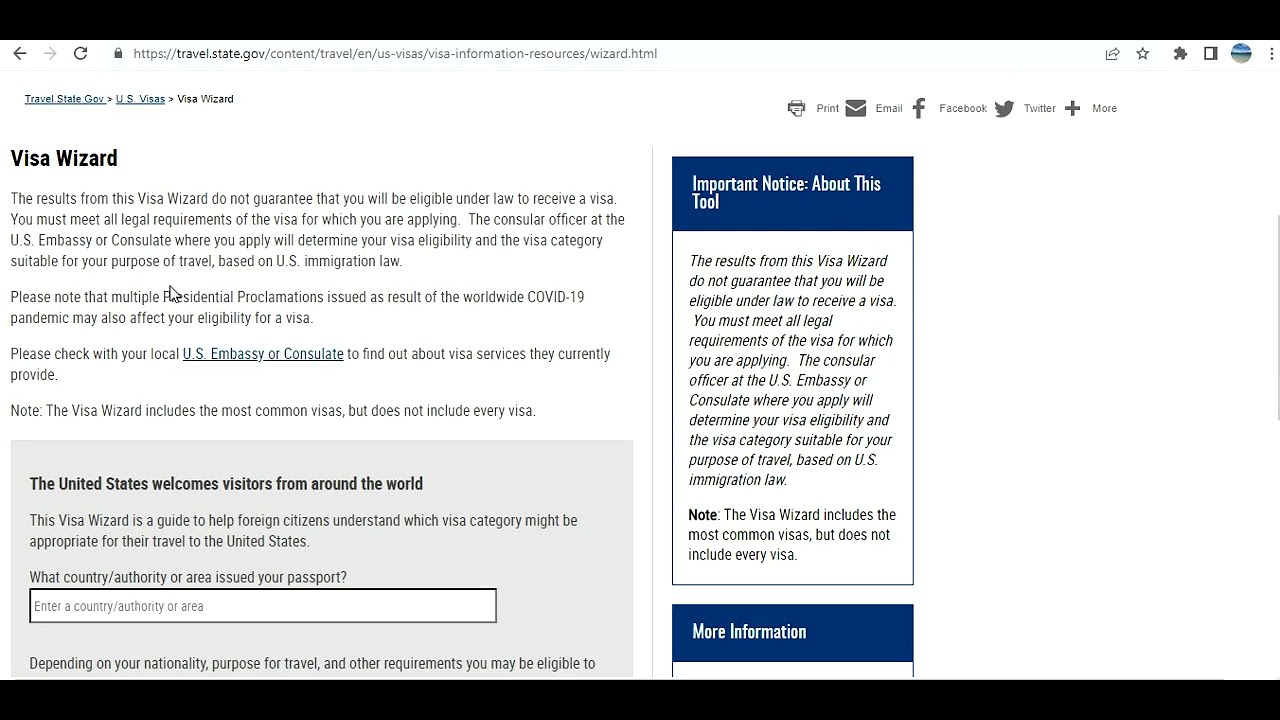Share this page from address bar
The image size is (1280, 720).
click(x=1112, y=54)
